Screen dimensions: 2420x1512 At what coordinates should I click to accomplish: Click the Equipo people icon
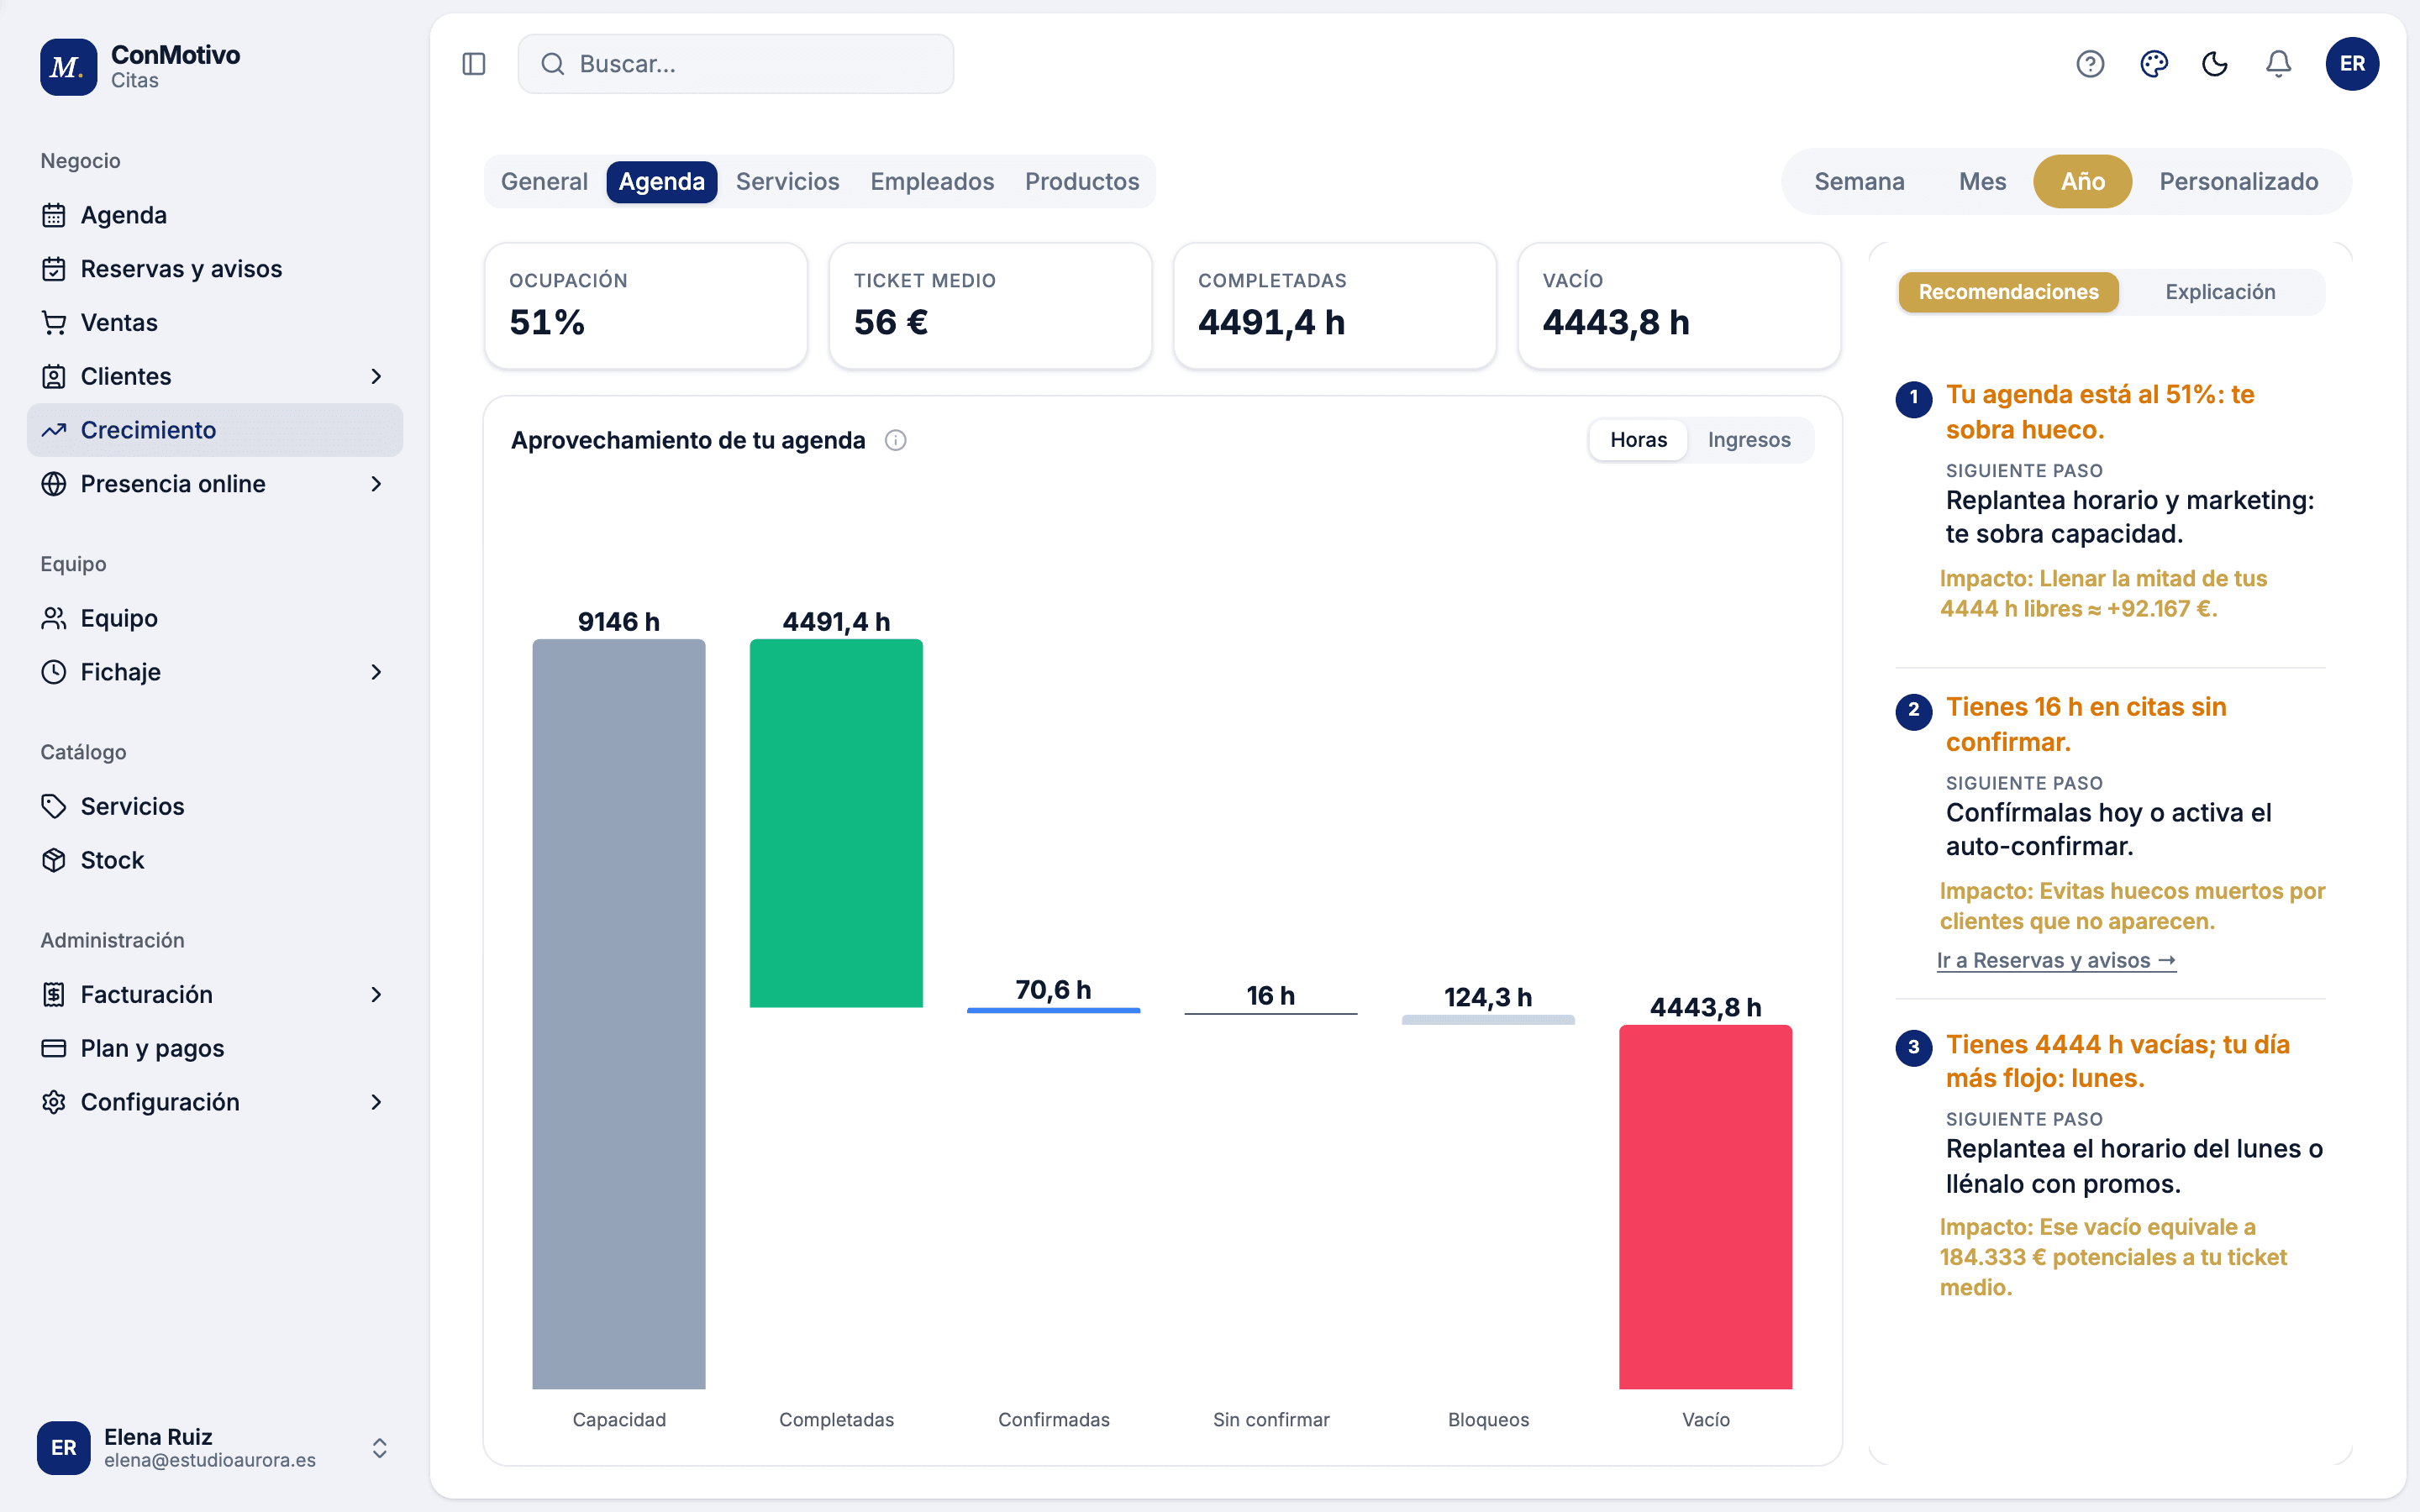point(54,618)
